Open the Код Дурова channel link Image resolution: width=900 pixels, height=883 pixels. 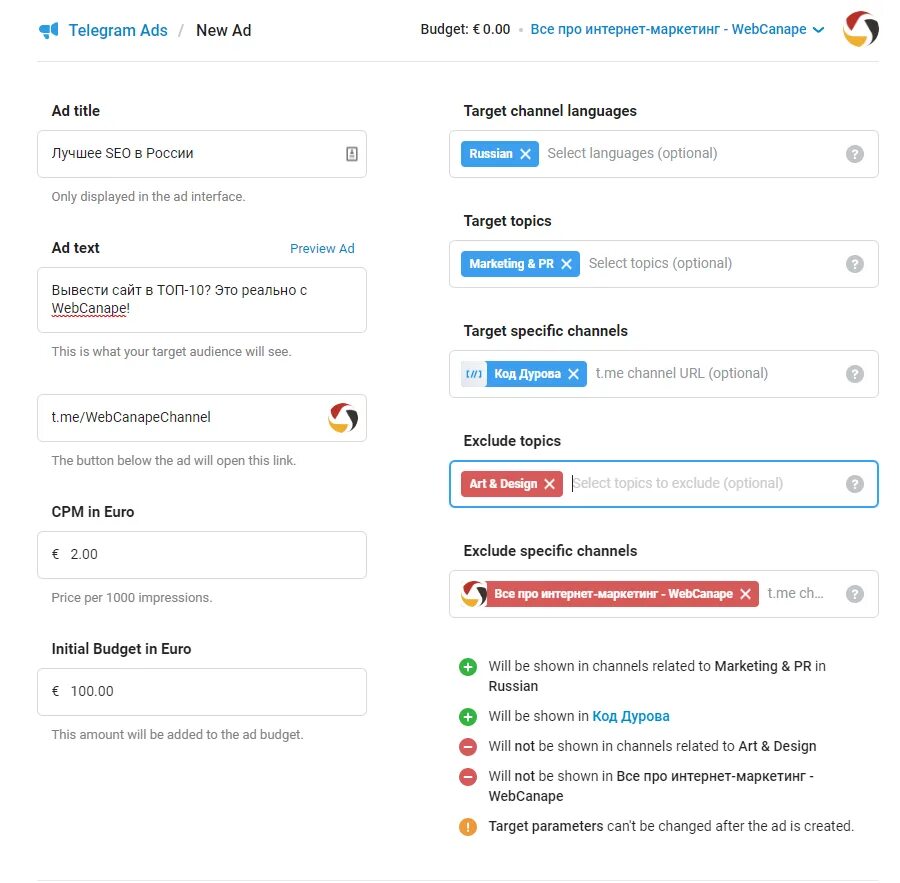tap(631, 717)
